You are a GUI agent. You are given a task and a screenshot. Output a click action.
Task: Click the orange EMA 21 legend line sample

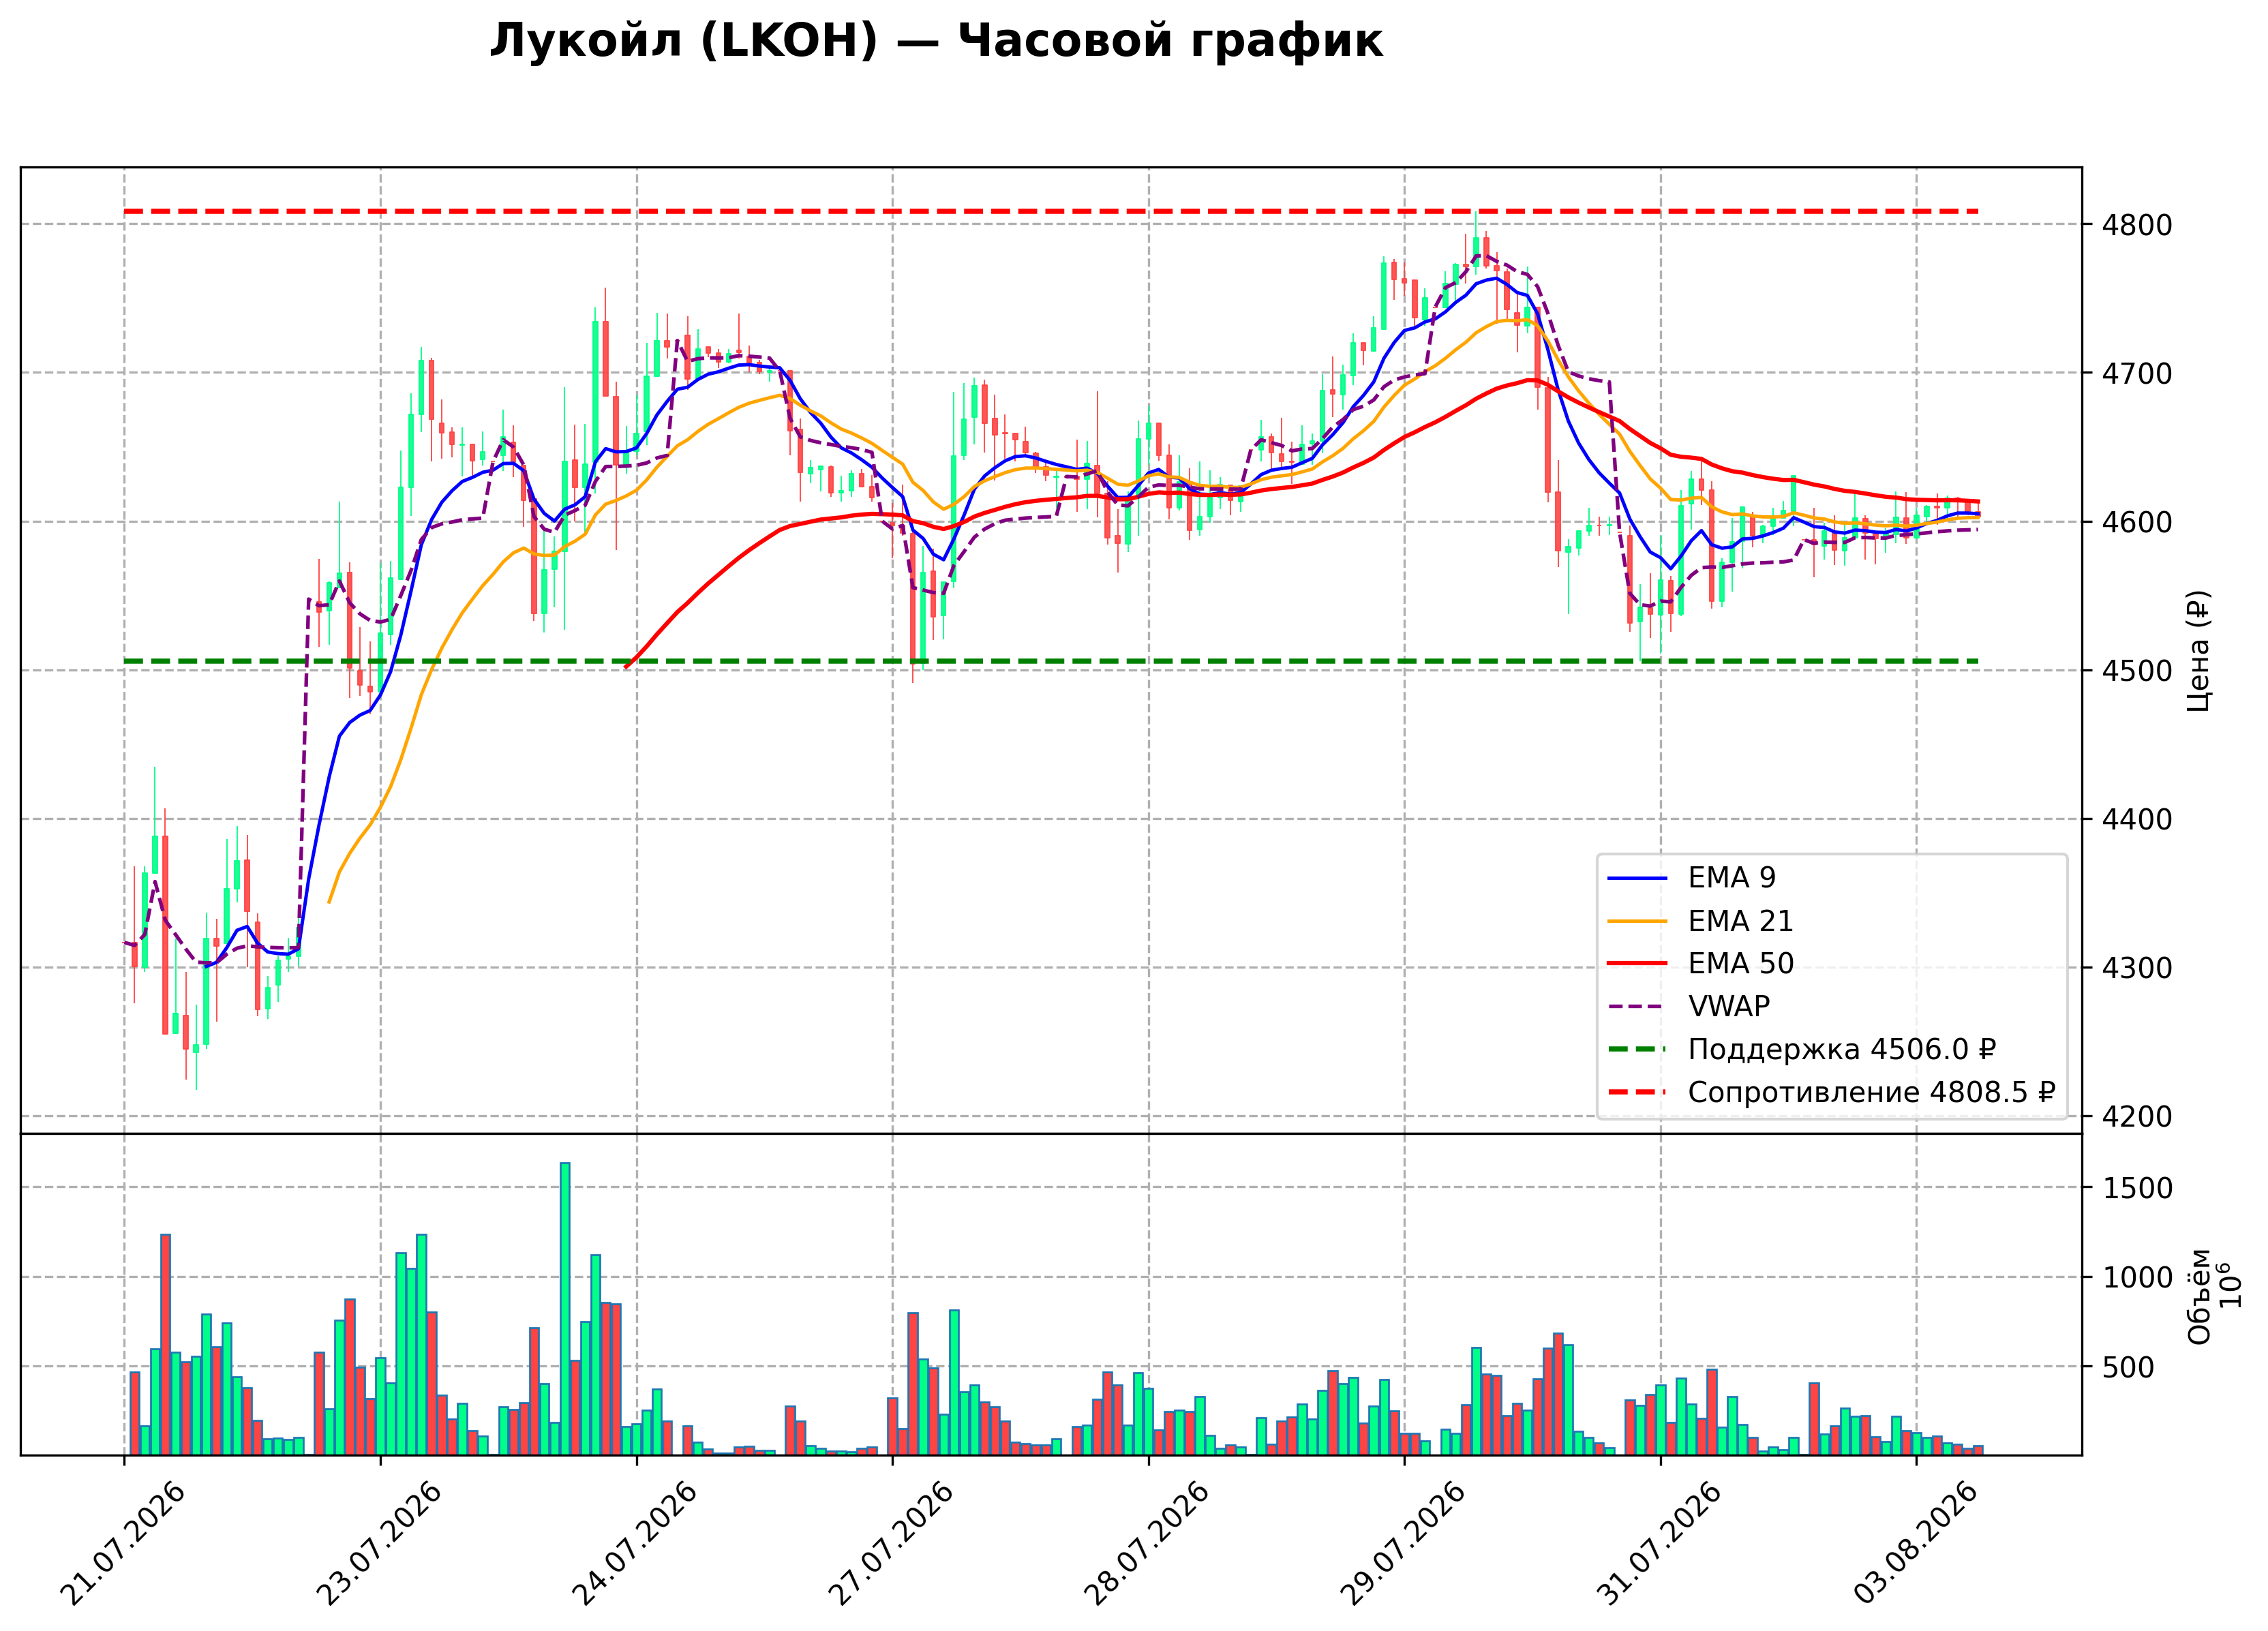1637,921
